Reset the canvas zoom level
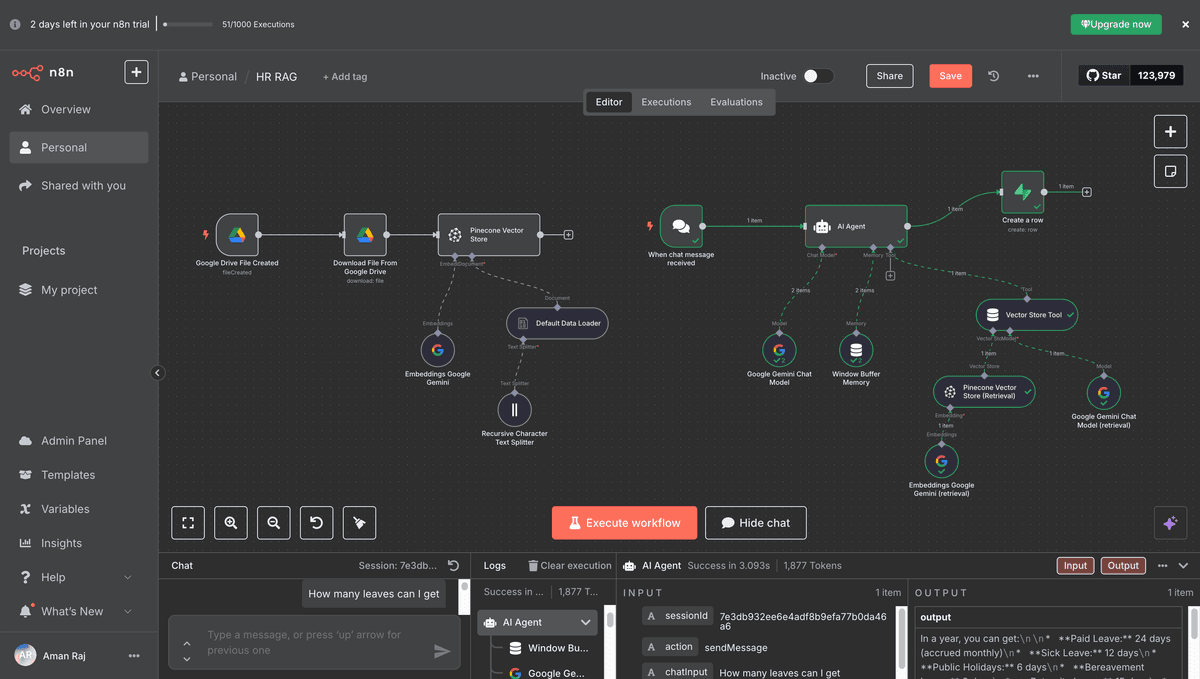Viewport: 1200px width, 679px height. point(317,523)
